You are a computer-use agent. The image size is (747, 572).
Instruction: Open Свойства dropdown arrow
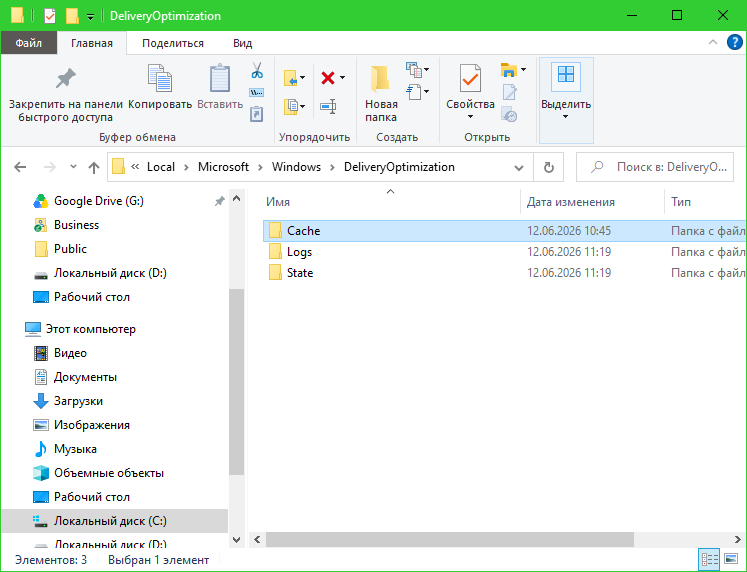tap(470, 117)
